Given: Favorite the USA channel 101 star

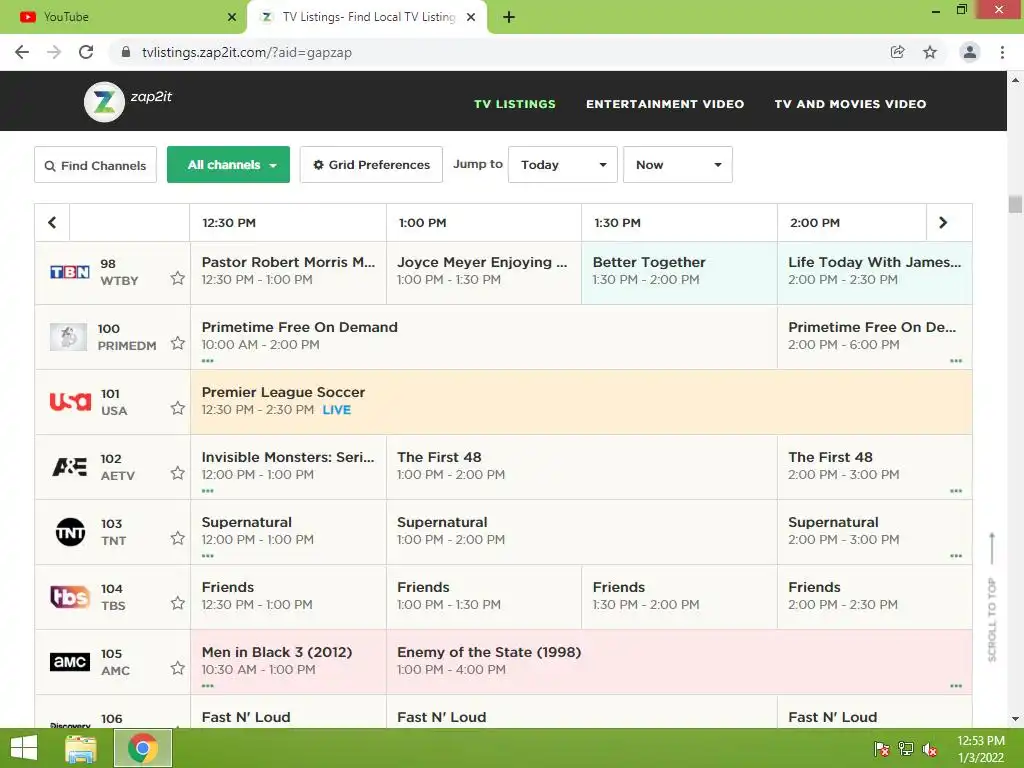Looking at the screenshot, I should click(x=178, y=408).
